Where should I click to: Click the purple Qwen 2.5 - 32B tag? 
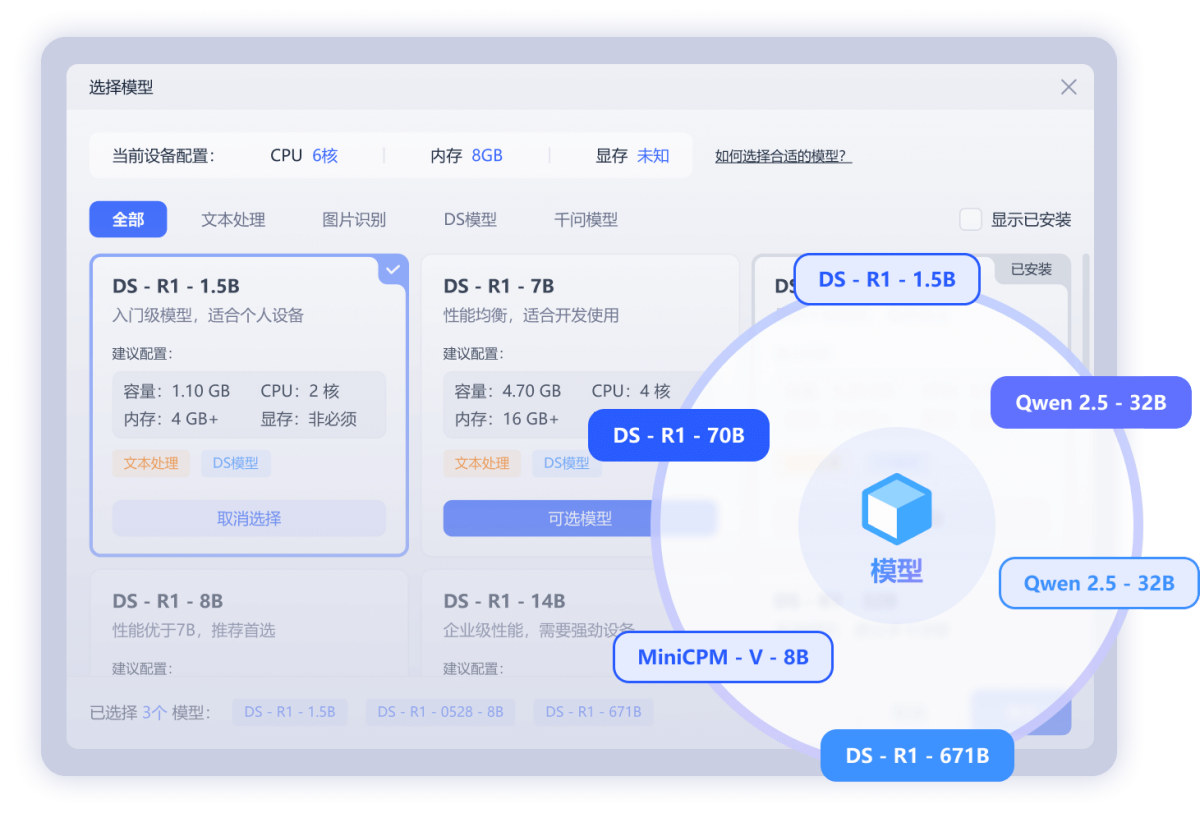(1091, 402)
